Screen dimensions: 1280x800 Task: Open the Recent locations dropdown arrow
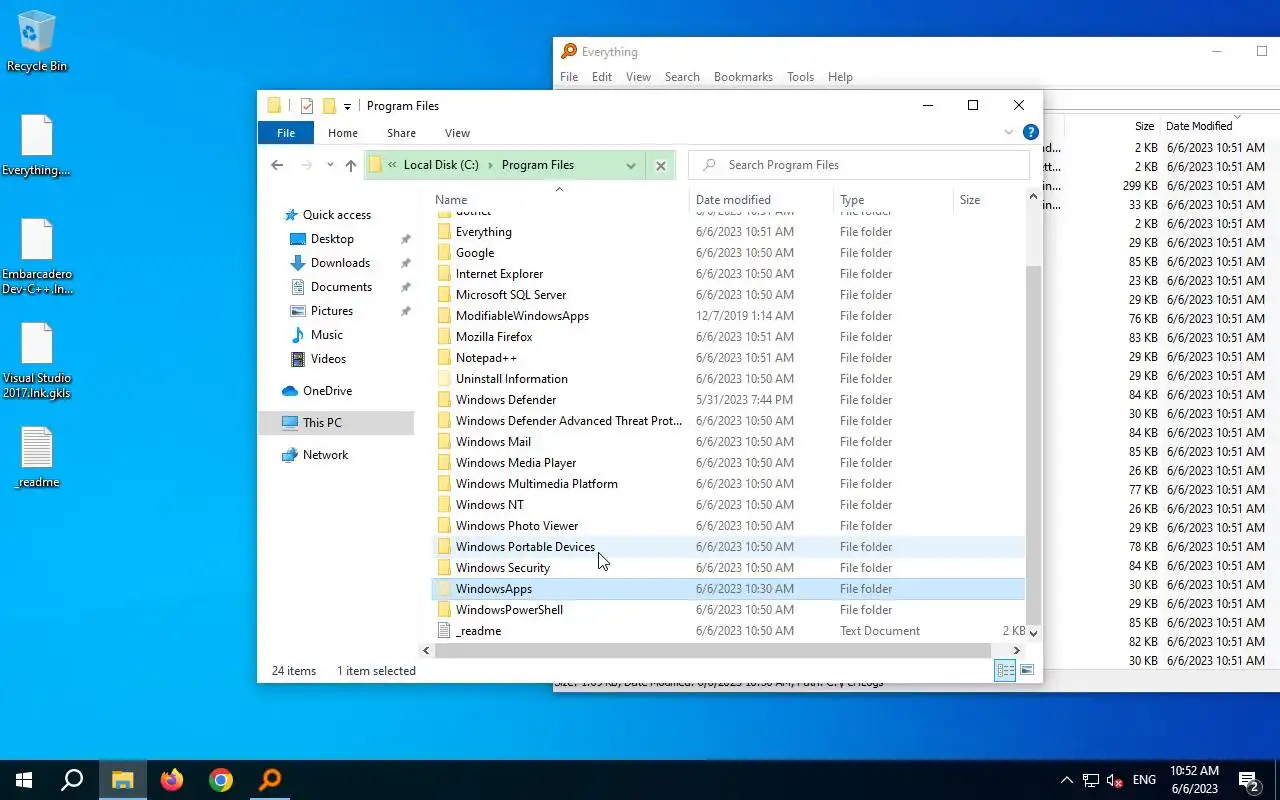[330, 165]
